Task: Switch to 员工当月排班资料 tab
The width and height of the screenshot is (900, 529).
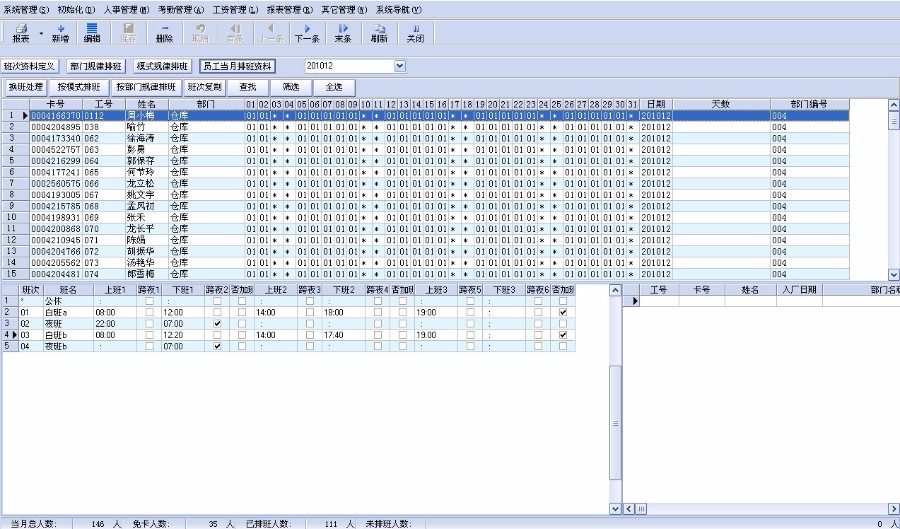Action: [238, 67]
